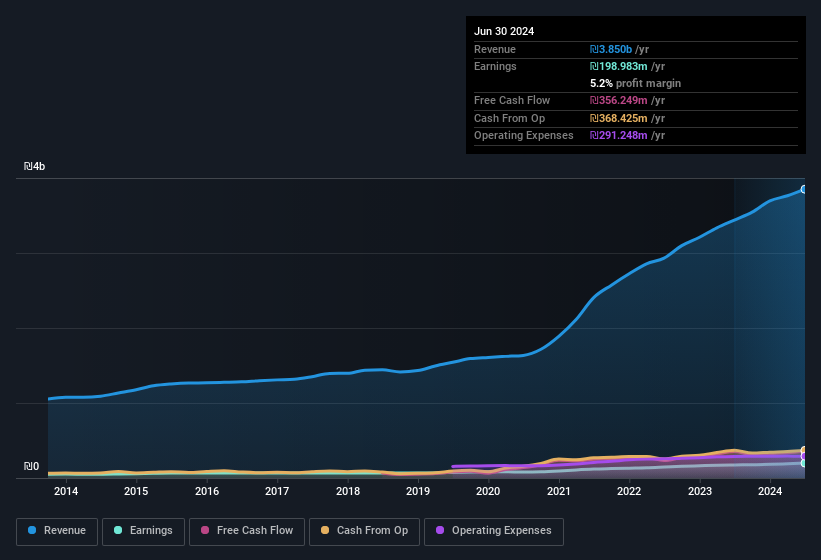The width and height of the screenshot is (821, 560).
Task: Click the 2023 x-axis label
Action: point(700,491)
